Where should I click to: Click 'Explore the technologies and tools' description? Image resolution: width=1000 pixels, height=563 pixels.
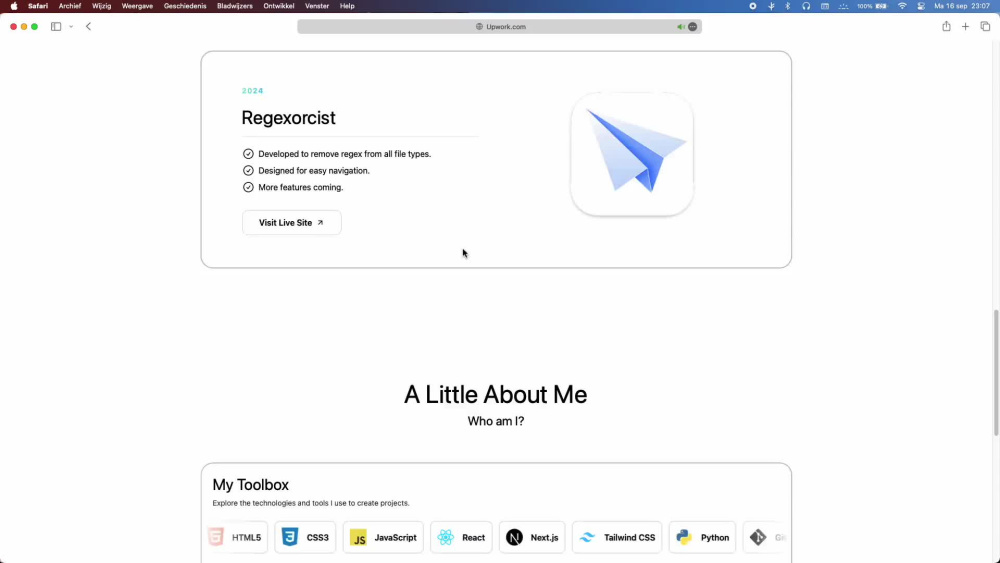click(x=311, y=503)
